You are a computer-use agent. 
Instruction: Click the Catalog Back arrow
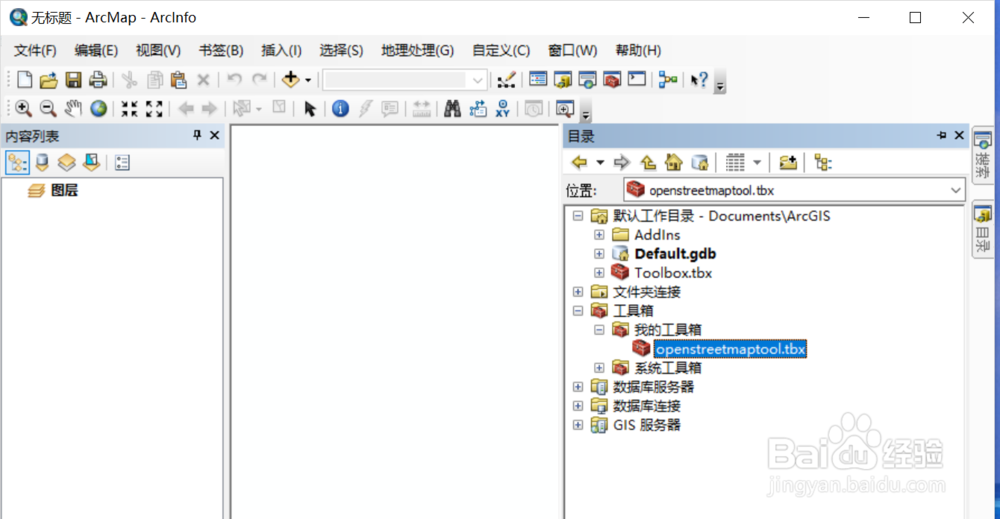pyautogui.click(x=579, y=163)
